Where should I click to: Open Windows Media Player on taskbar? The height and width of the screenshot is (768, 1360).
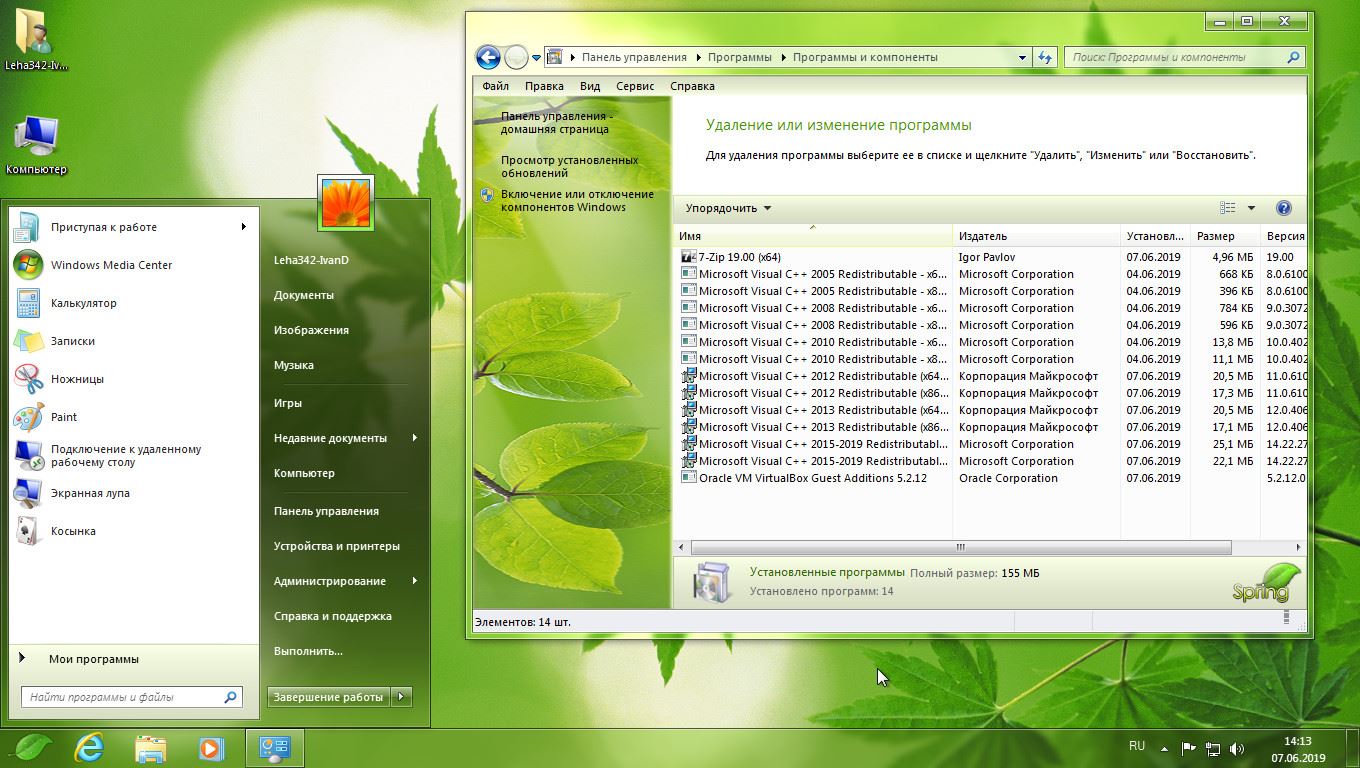(211, 747)
